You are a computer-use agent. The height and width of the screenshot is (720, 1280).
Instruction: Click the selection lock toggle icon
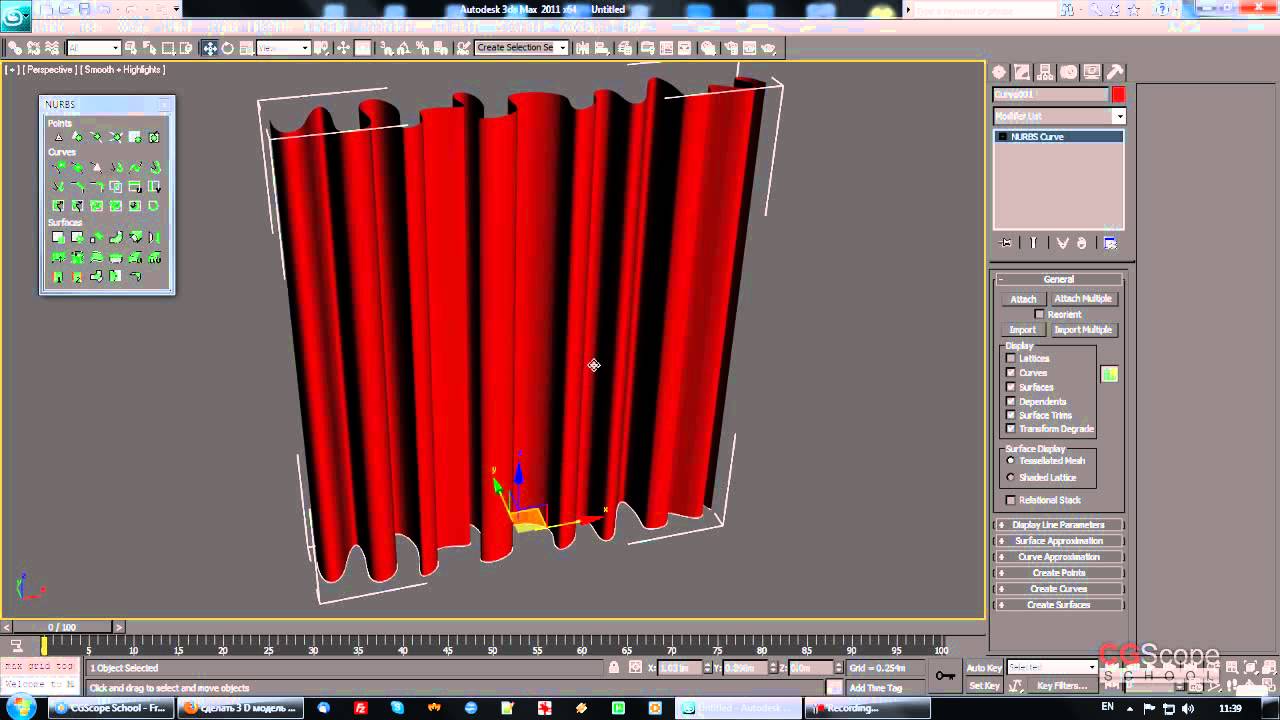(614, 668)
